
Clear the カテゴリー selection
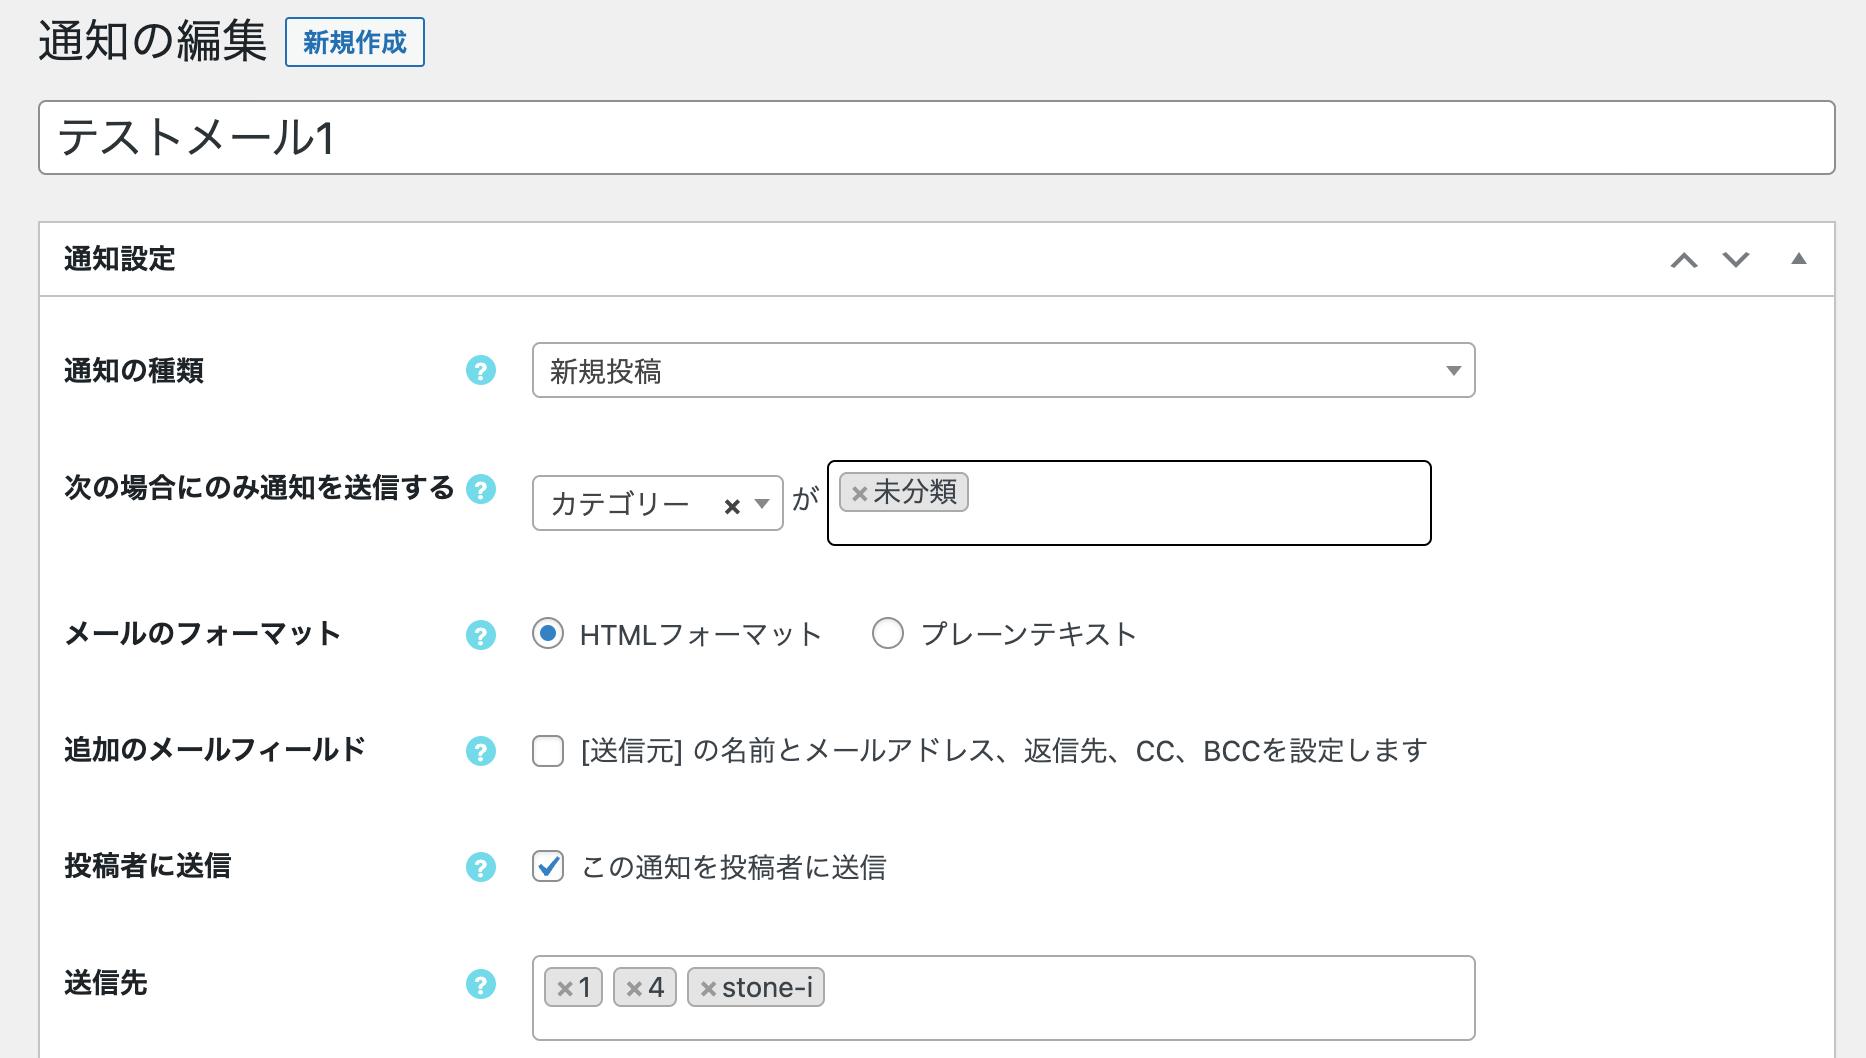[732, 506]
